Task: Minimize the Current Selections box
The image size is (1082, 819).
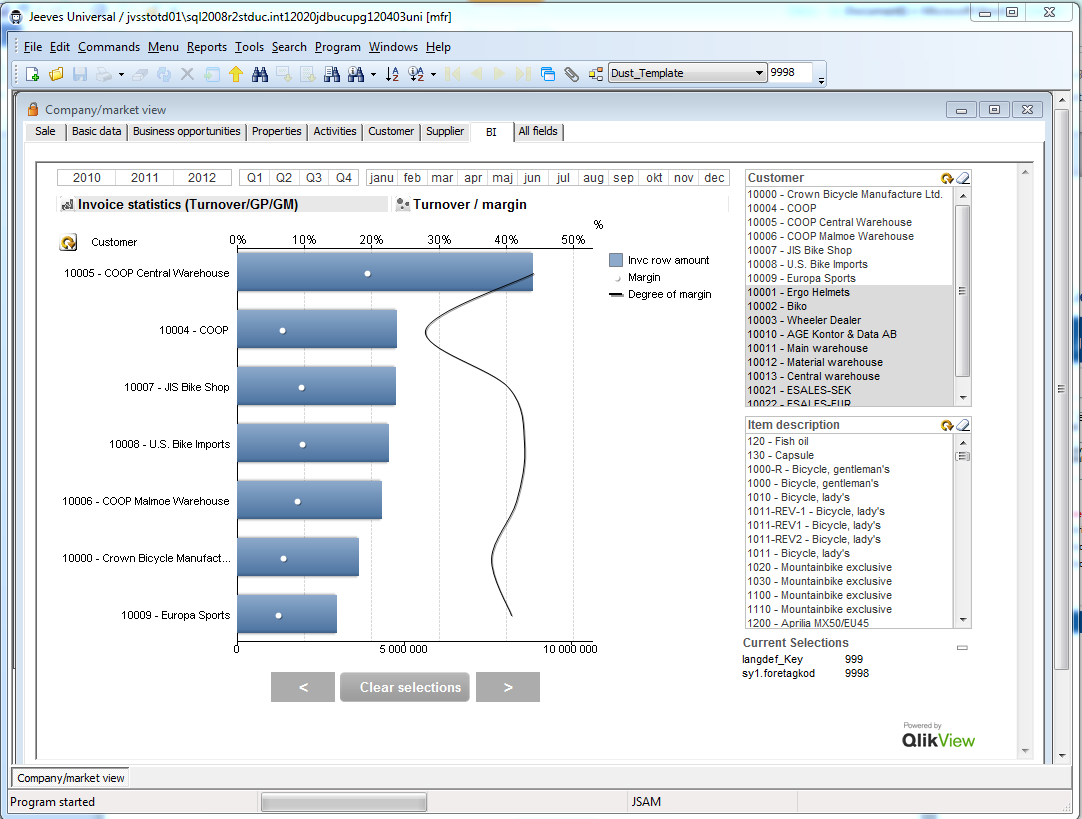Action: (962, 647)
